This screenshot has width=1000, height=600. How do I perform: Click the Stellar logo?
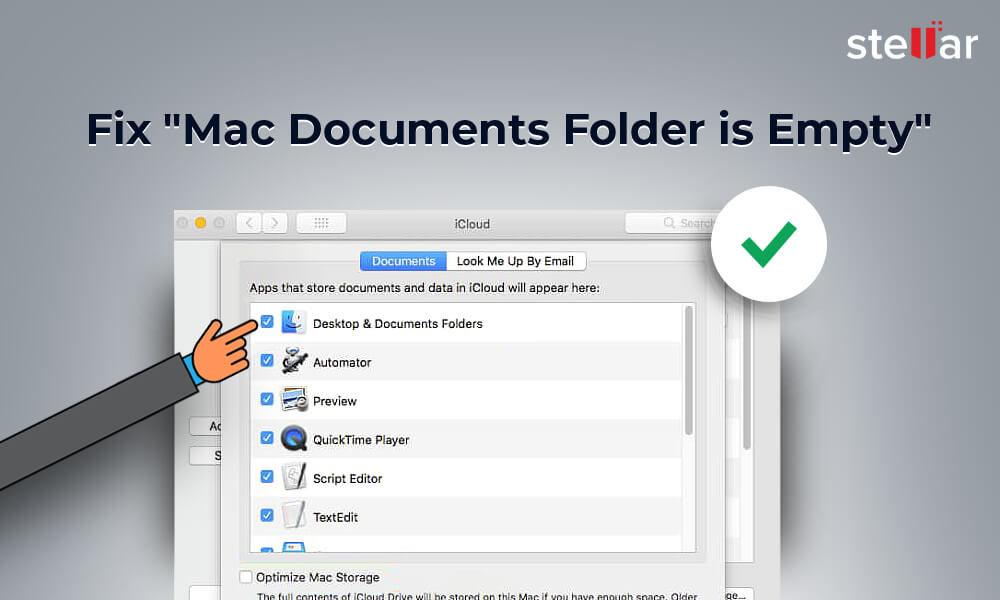[x=912, y=41]
